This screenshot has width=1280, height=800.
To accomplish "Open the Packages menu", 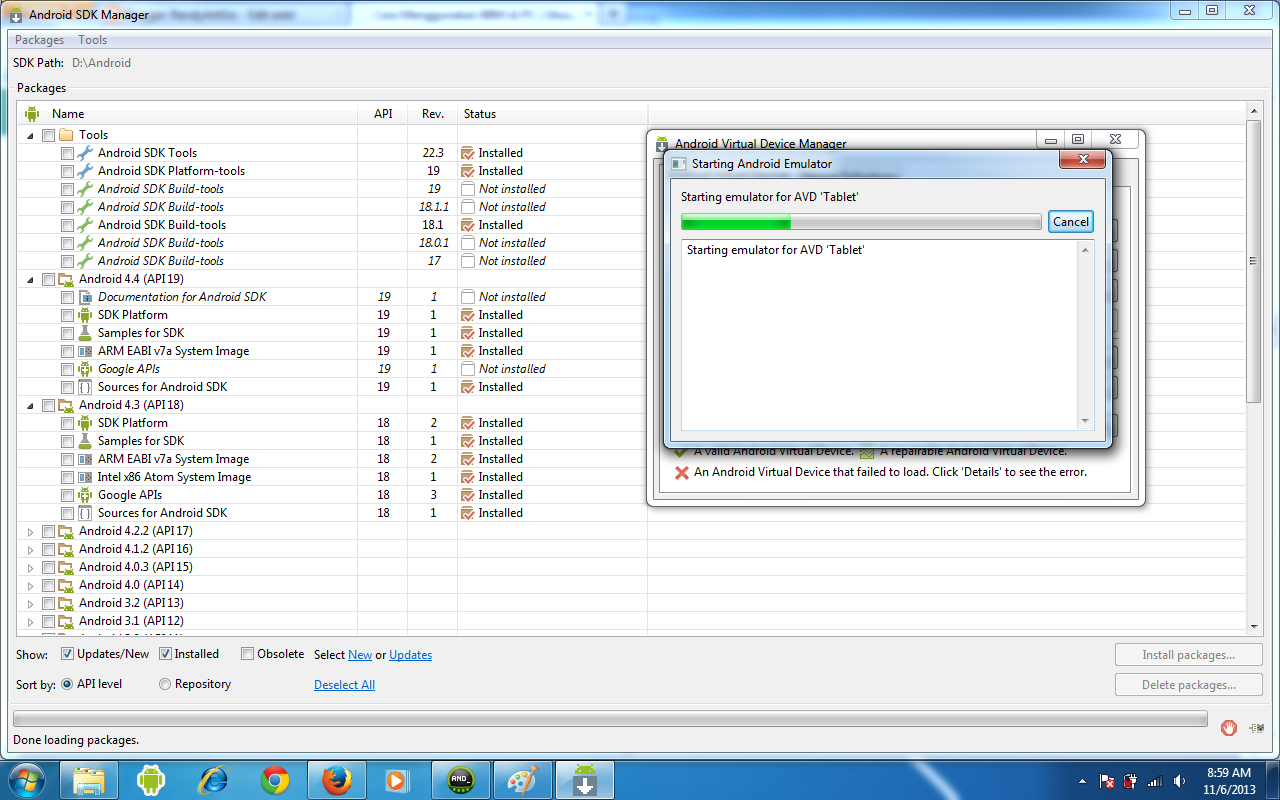I will click(x=39, y=40).
